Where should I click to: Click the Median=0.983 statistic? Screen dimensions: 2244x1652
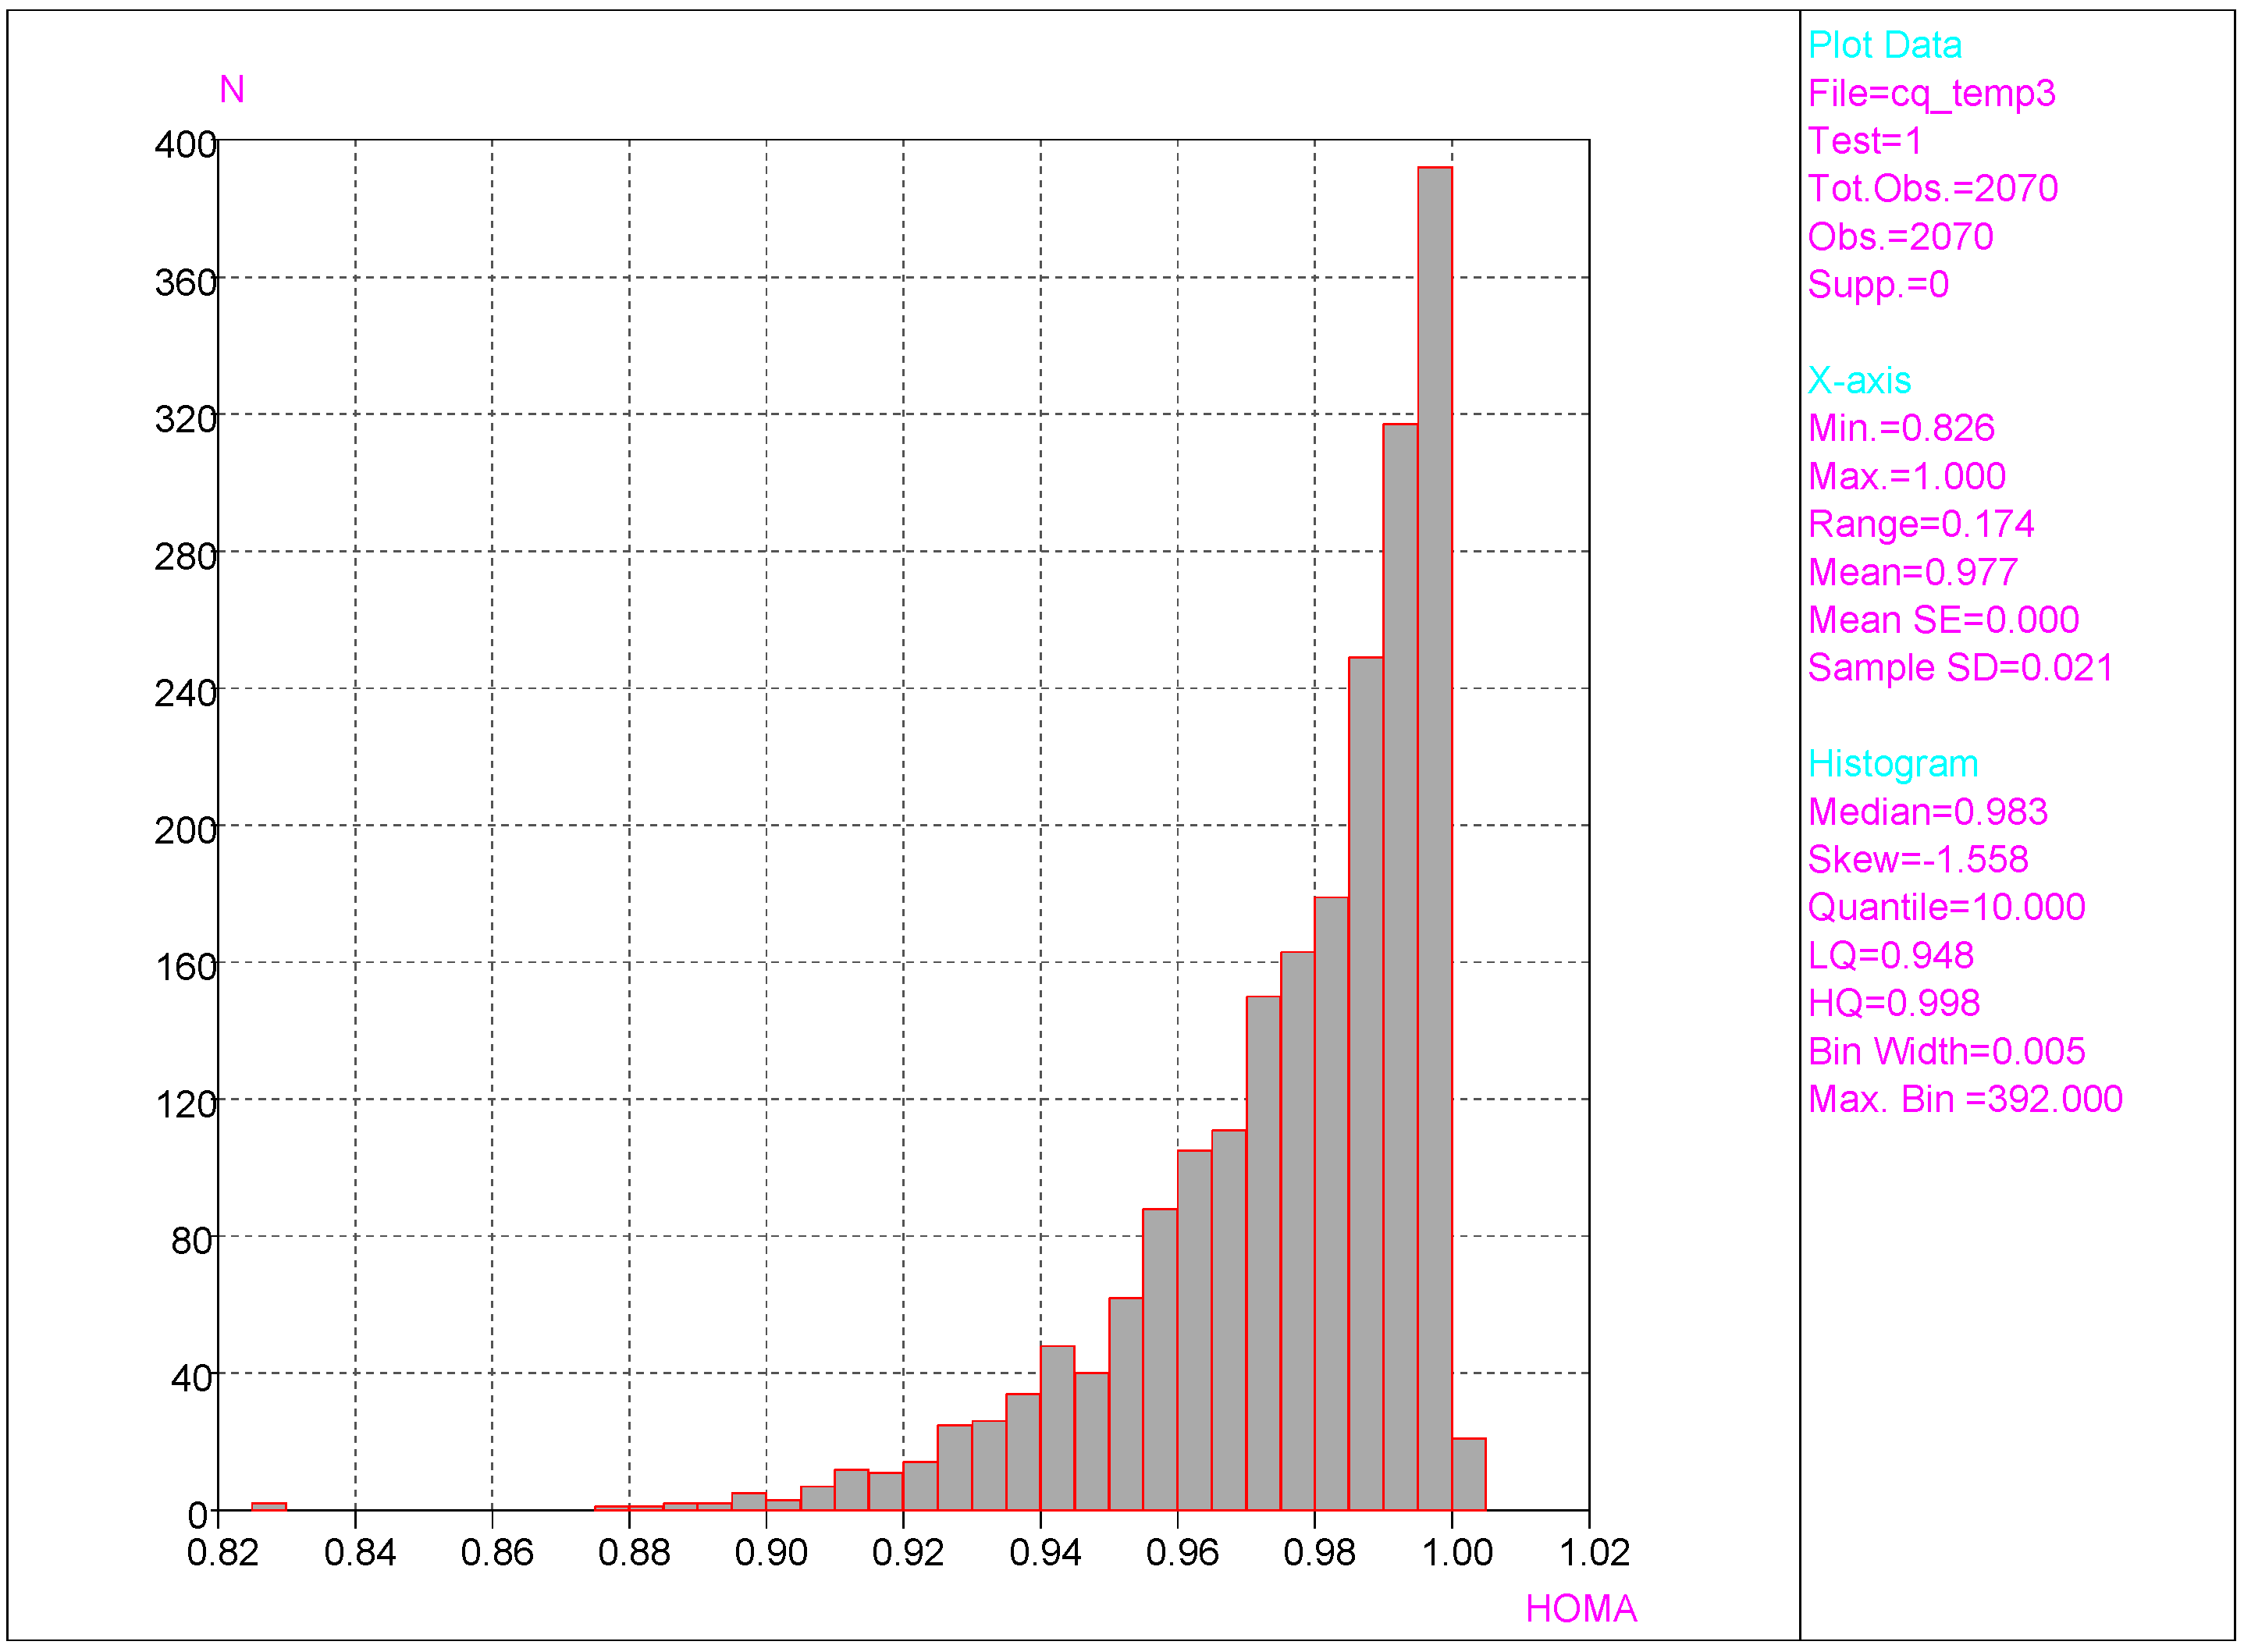click(x=1927, y=812)
